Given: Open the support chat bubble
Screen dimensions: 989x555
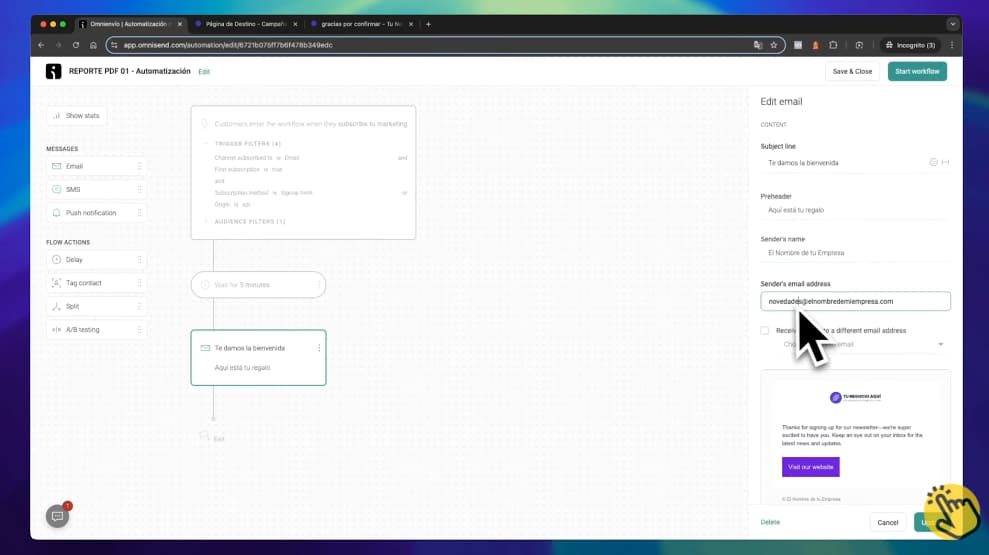Looking at the screenshot, I should [x=57, y=516].
